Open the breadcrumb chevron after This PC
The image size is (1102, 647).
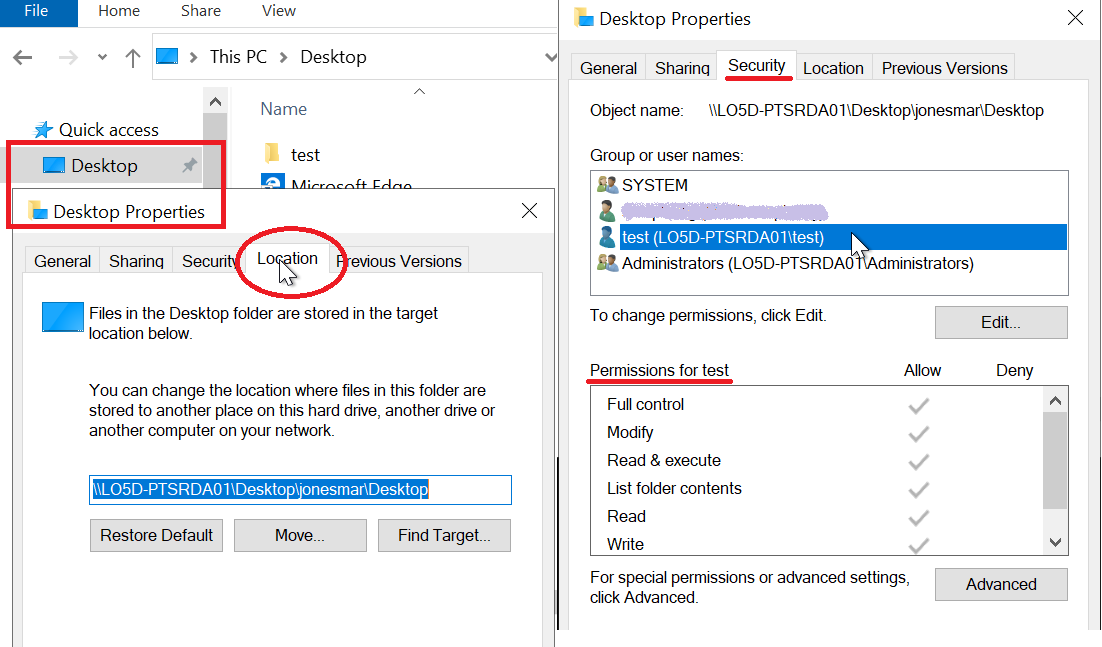(281, 57)
